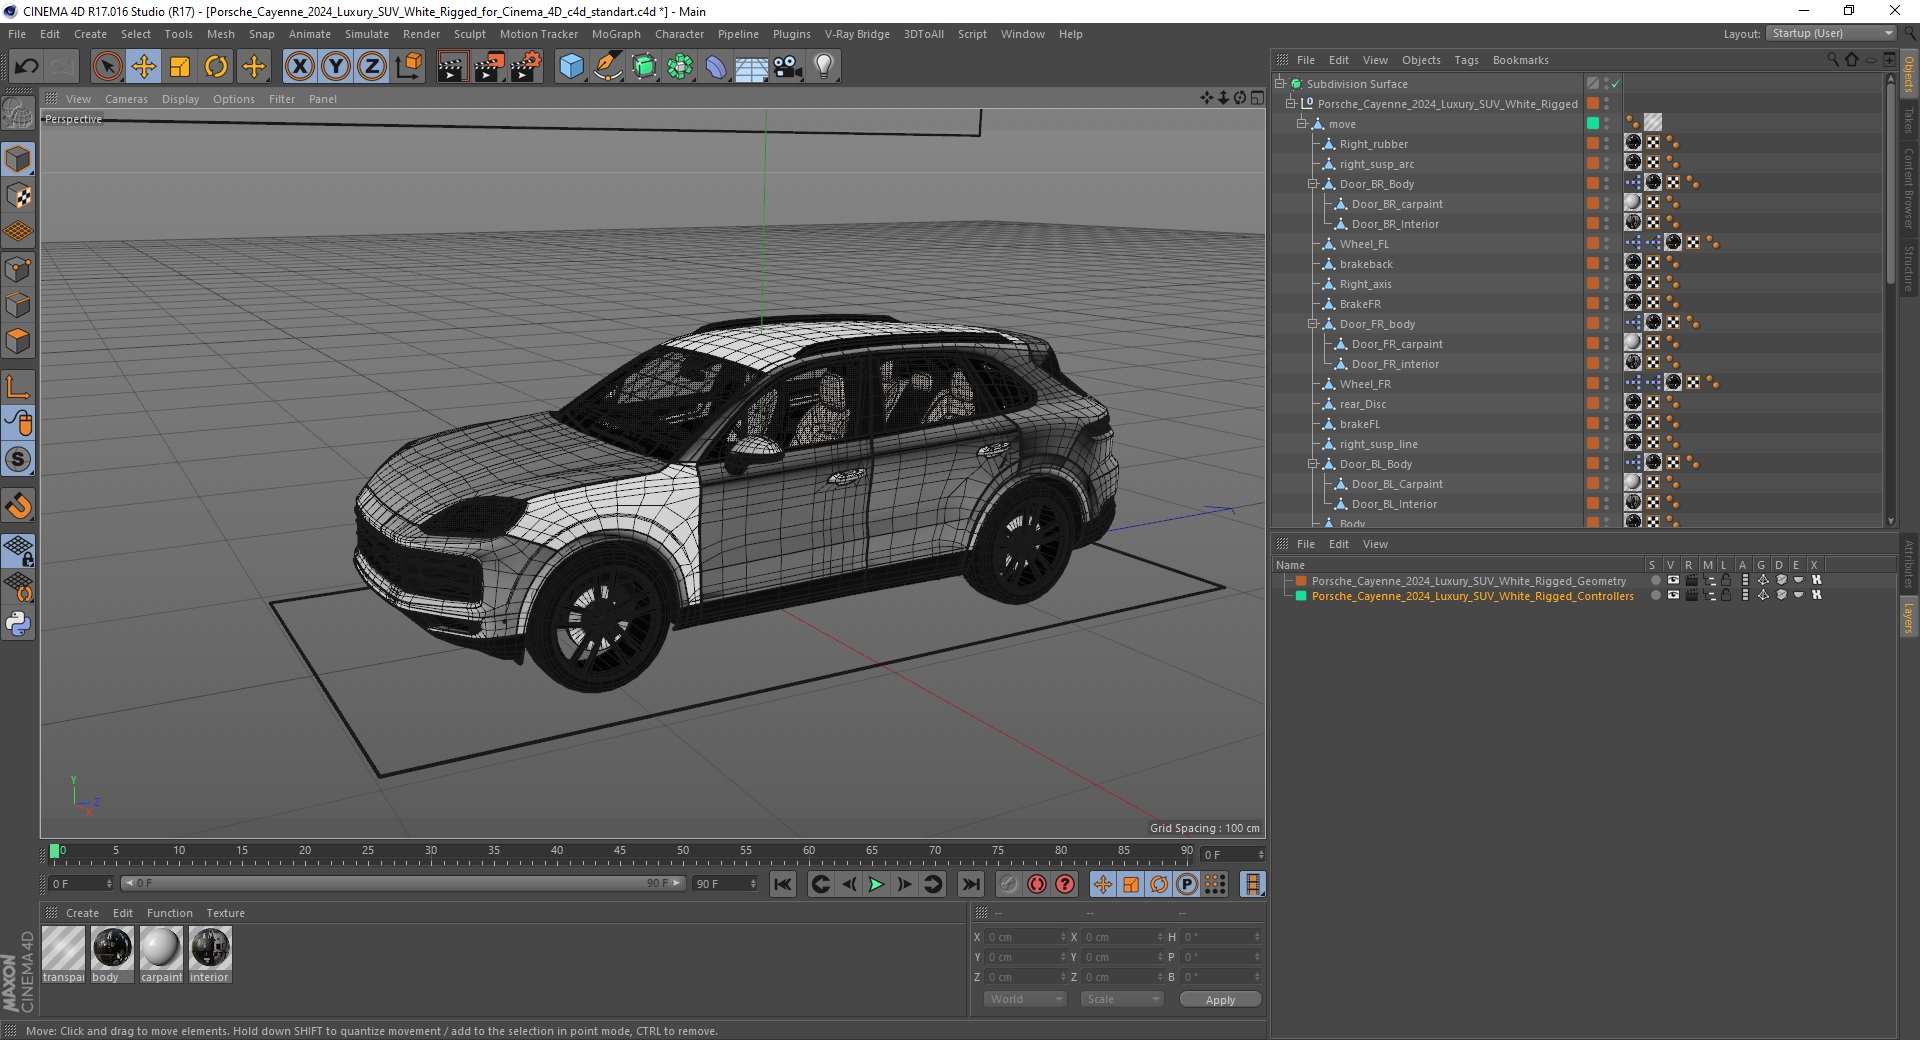The height and width of the screenshot is (1040, 1920).
Task: Open the World coordinate dropdown
Action: 1025,999
